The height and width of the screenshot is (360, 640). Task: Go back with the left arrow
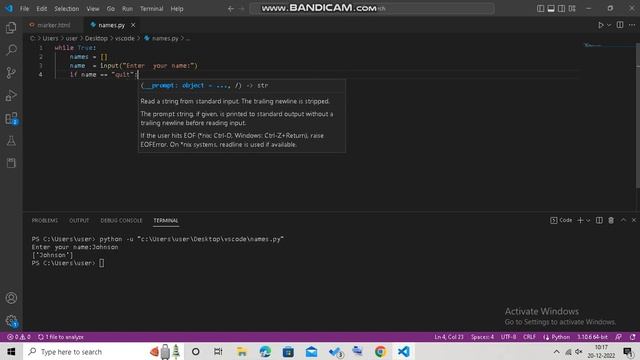[x=231, y=9]
